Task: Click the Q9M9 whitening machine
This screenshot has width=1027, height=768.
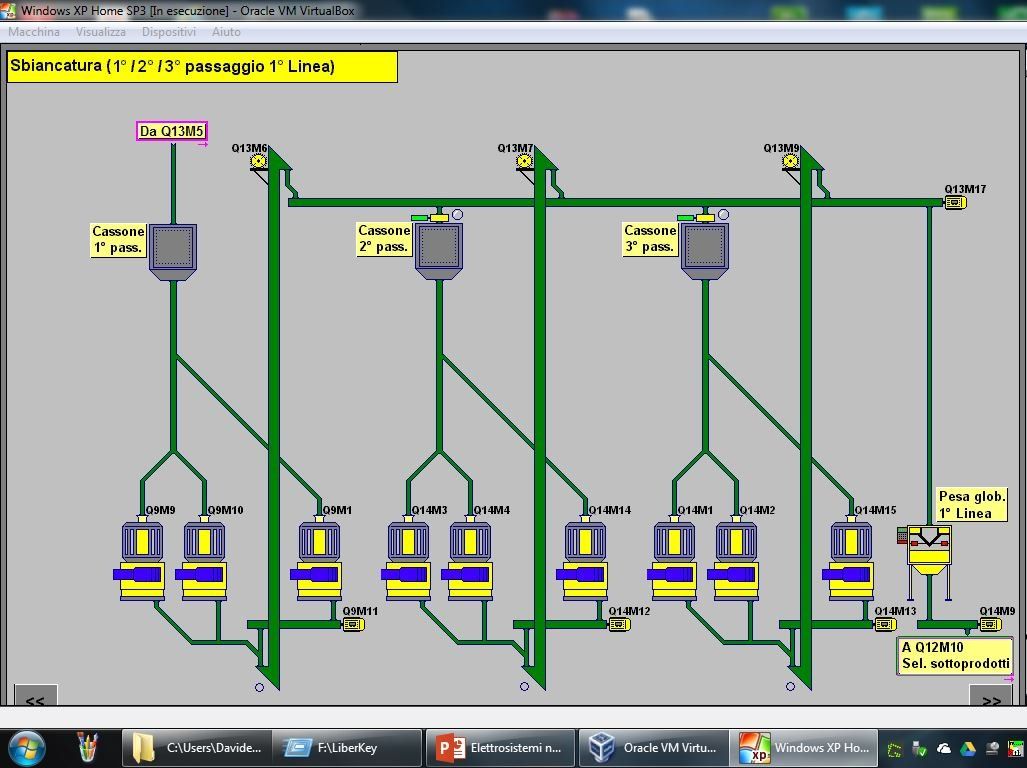Action: [x=142, y=561]
